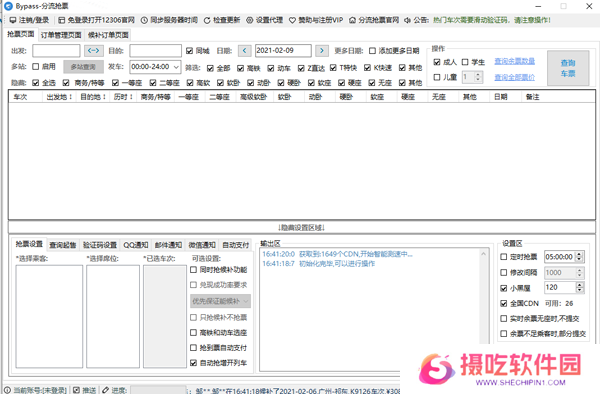Toggle the 推送 status bar item

(x=85, y=390)
